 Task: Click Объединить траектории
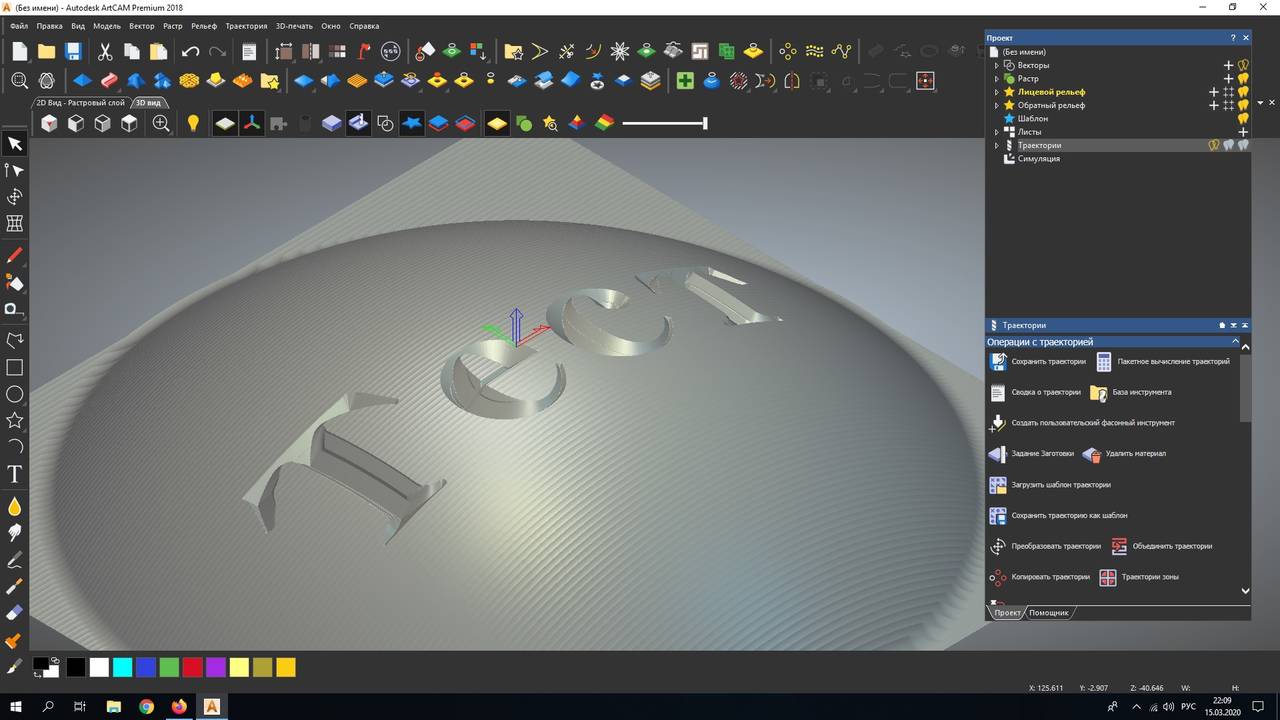tap(1161, 546)
